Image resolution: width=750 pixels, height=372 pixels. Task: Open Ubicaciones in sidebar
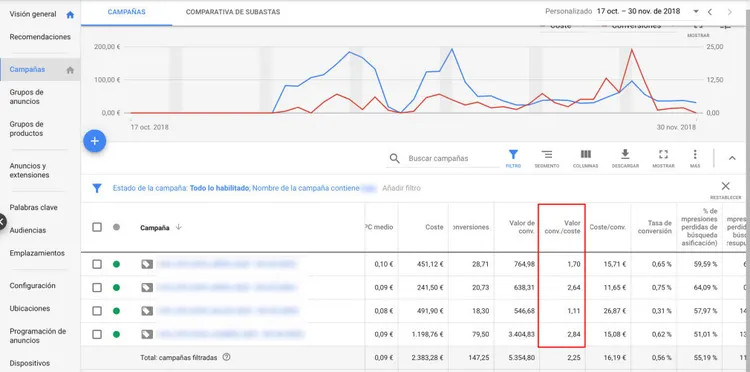(30, 308)
